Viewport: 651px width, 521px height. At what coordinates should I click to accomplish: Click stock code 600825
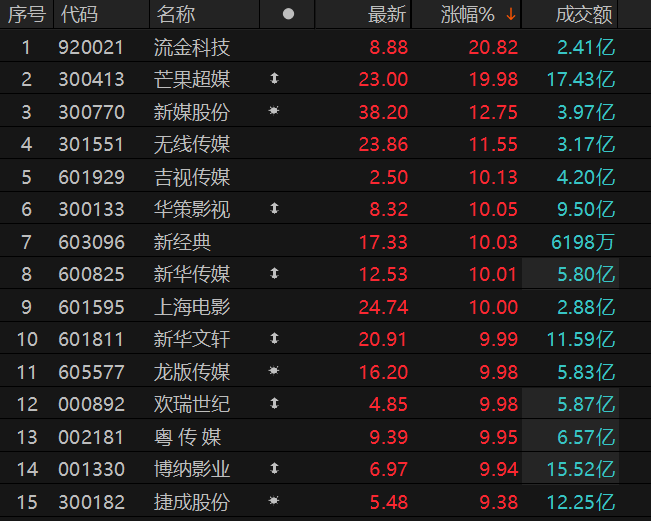(91, 274)
